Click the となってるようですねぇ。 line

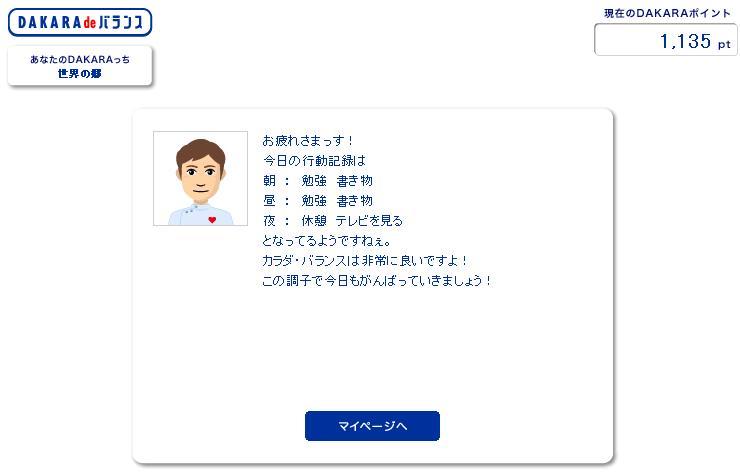327,241
